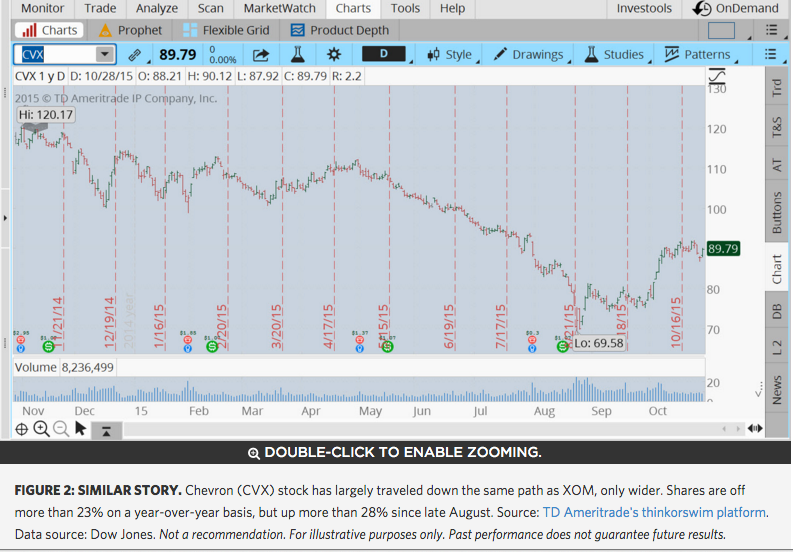Image resolution: width=793 pixels, height=552 pixels.
Task: Expand the symbol dropdown arrow
Action: click(x=105, y=54)
